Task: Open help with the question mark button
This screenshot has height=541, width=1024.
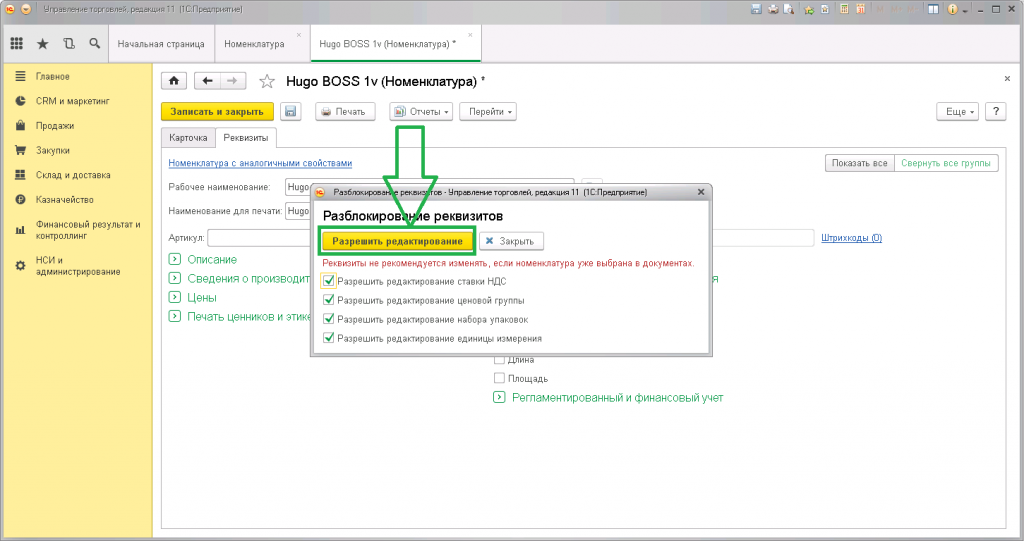Action: pyautogui.click(x=995, y=112)
